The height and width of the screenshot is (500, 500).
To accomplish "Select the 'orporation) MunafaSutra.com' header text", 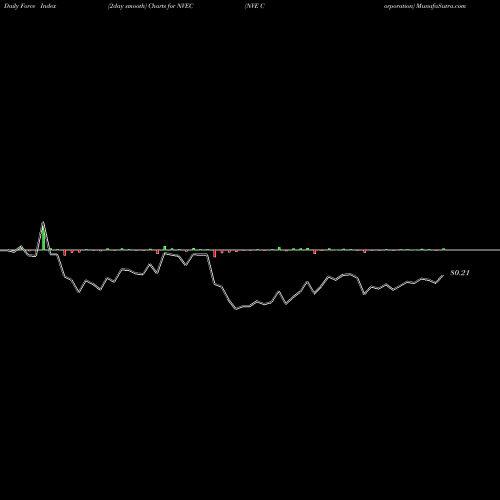I will point(425,6).
